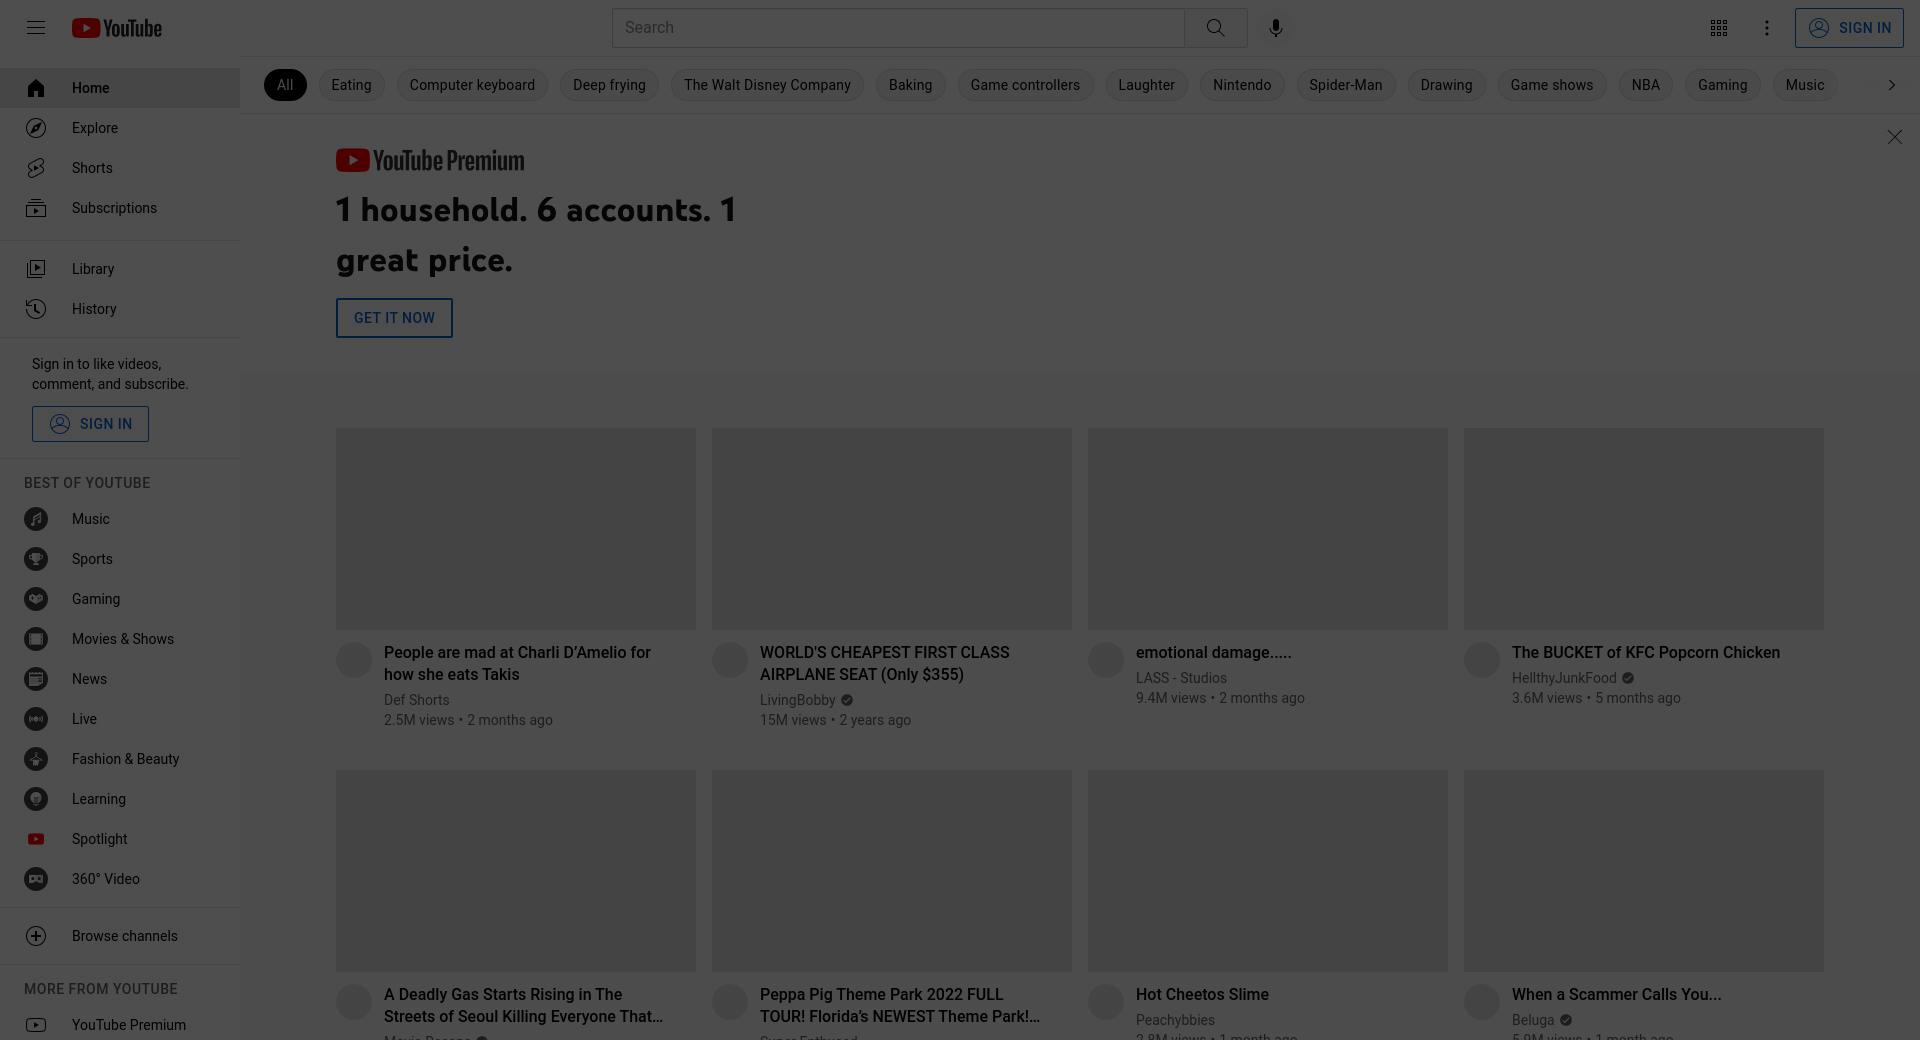Open emotional damage video thumbnail
The height and width of the screenshot is (1040, 1920).
(x=1268, y=530)
